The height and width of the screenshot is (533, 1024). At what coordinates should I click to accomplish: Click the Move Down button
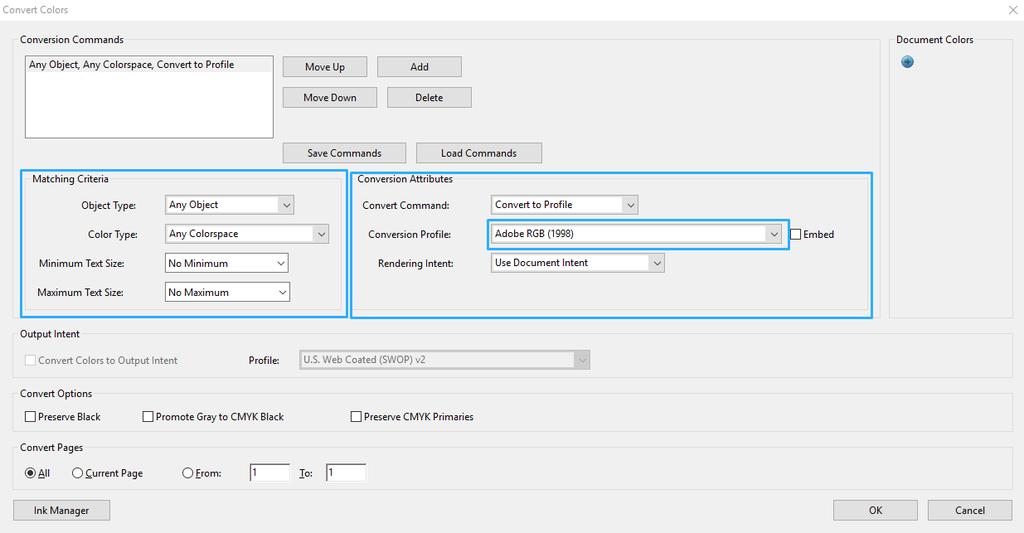pyautogui.click(x=330, y=97)
